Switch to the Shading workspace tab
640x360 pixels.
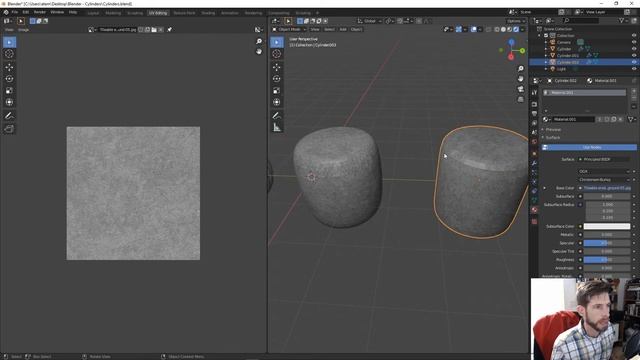208,13
